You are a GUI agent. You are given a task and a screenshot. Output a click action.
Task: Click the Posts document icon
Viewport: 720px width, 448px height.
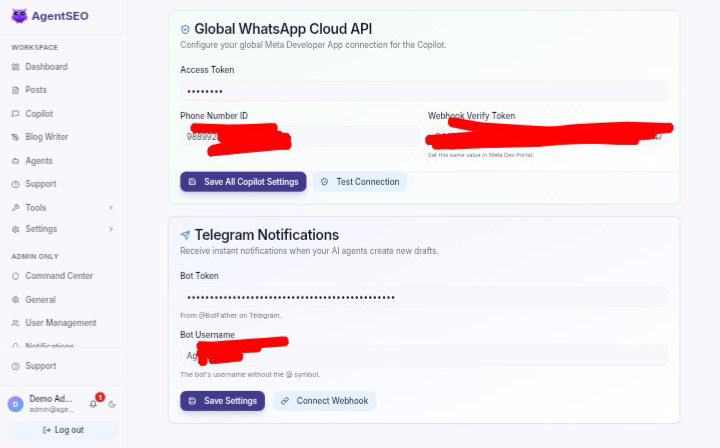[16, 90]
